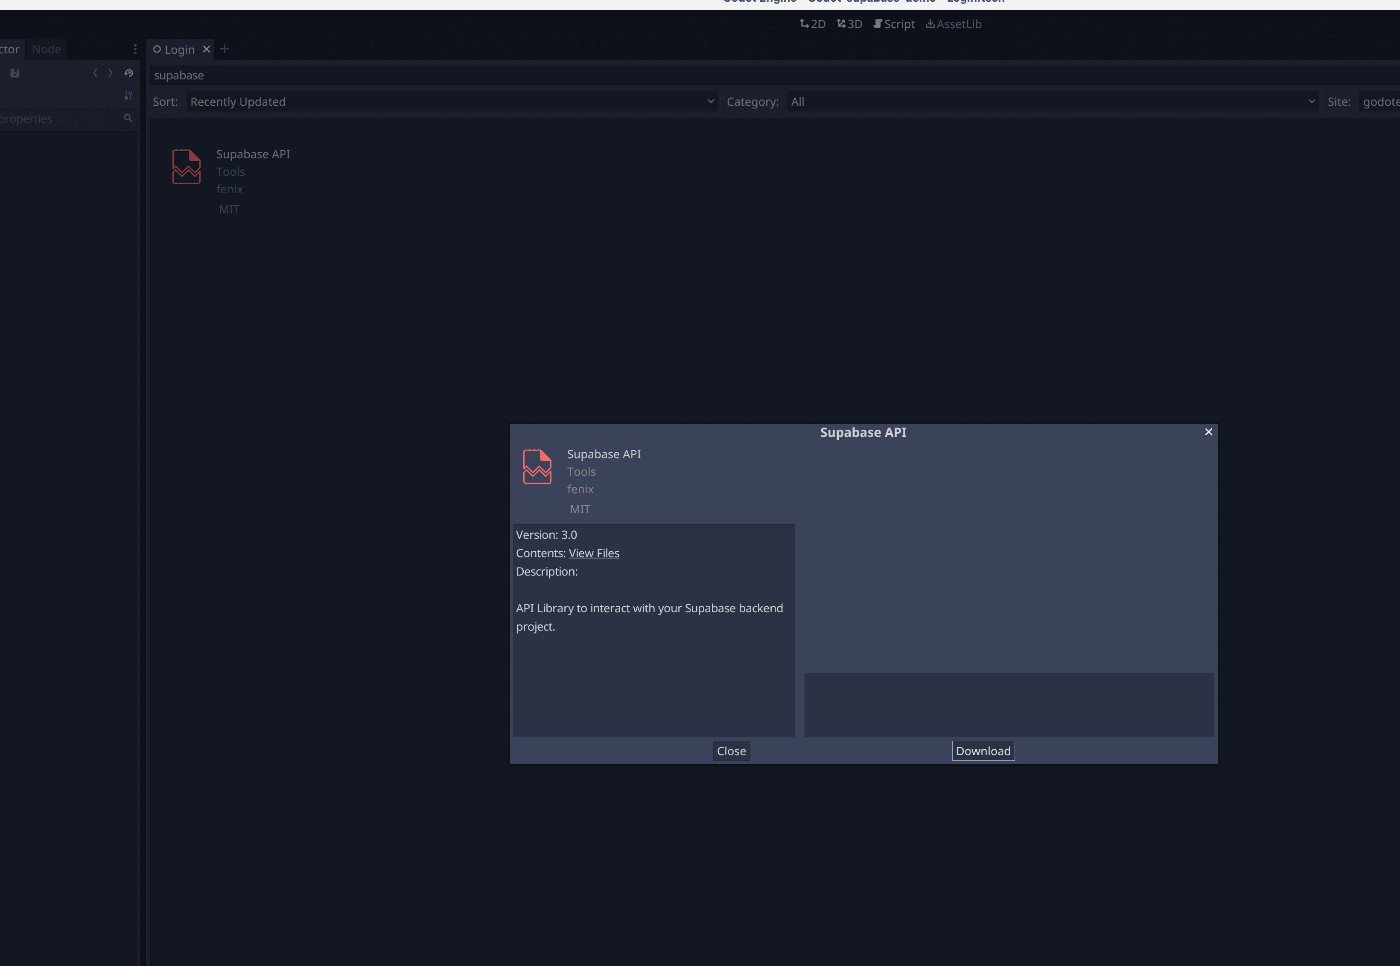Click MIT license label in results list
This screenshot has width=1400, height=966.
(229, 209)
